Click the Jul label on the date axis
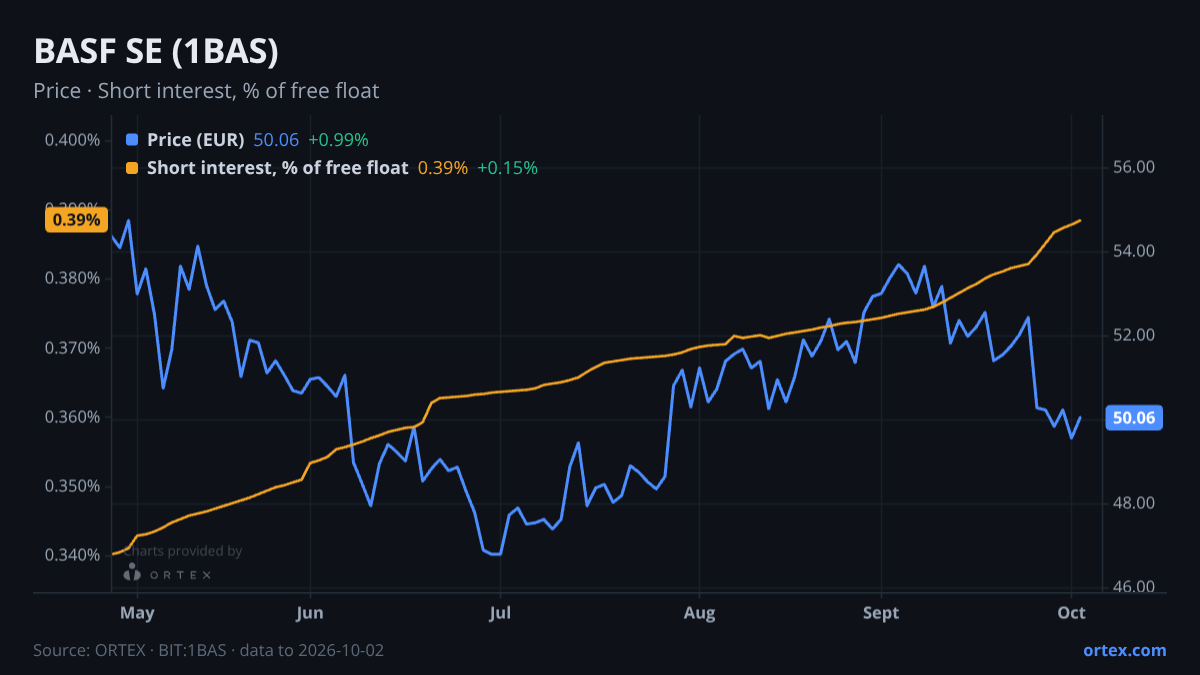Viewport: 1200px width, 675px height. 499,612
